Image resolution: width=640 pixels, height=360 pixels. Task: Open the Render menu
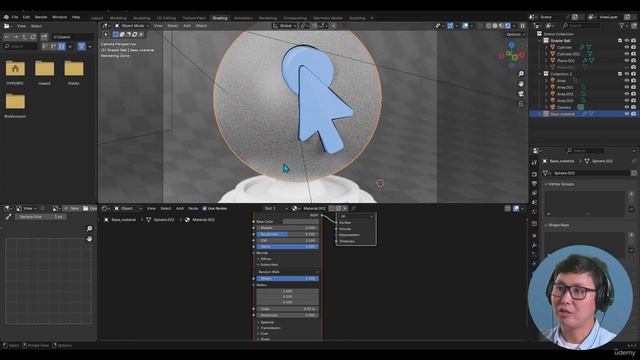[41, 17]
